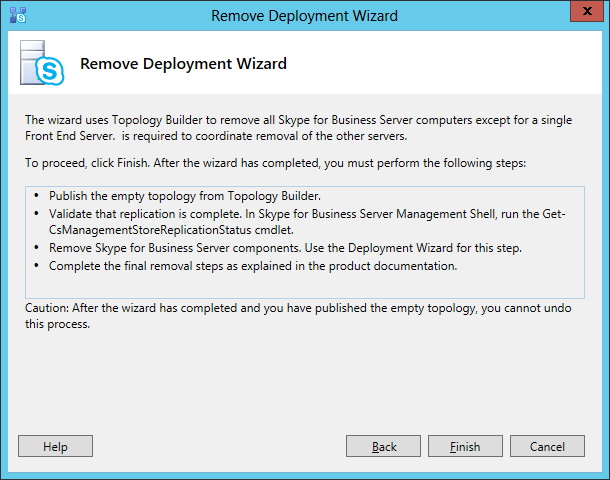Click the intro paragraph about Topology Builder
Screen dimensions: 610x480
click(298, 128)
